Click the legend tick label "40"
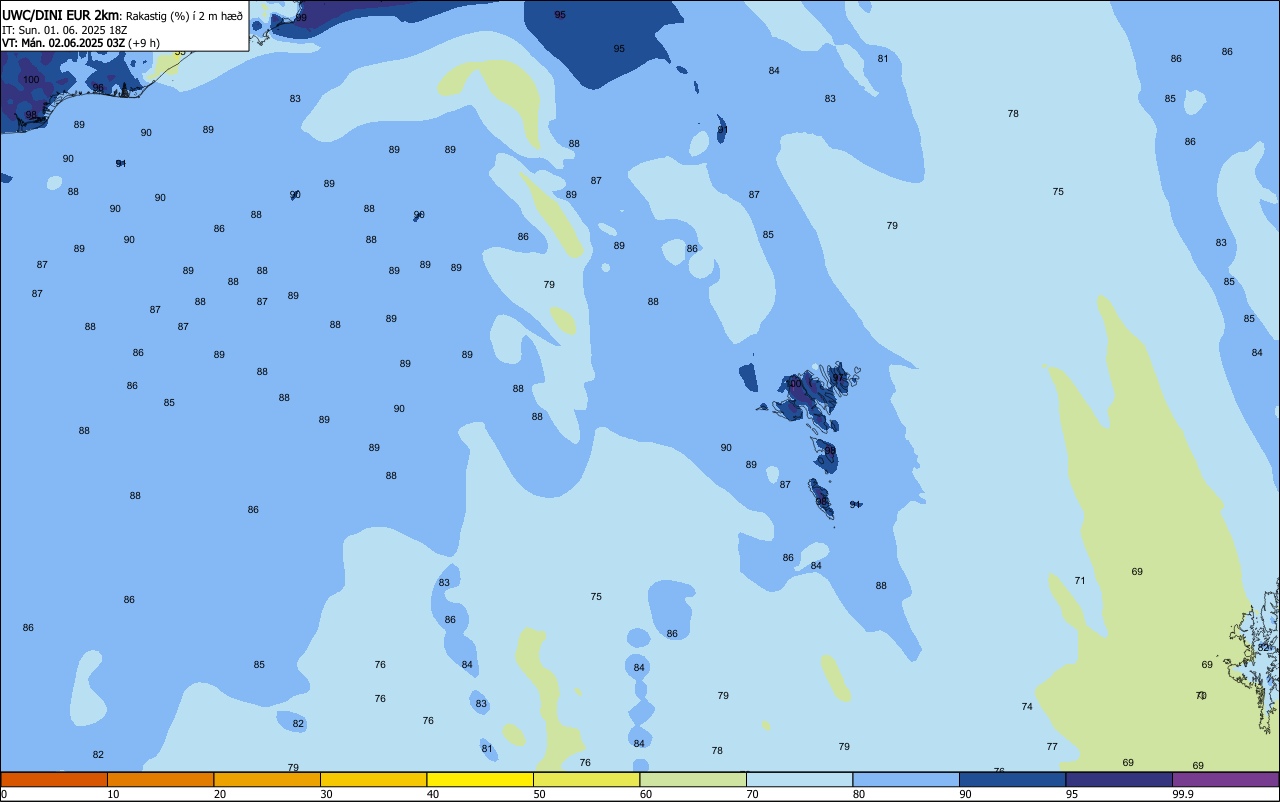 pos(433,794)
